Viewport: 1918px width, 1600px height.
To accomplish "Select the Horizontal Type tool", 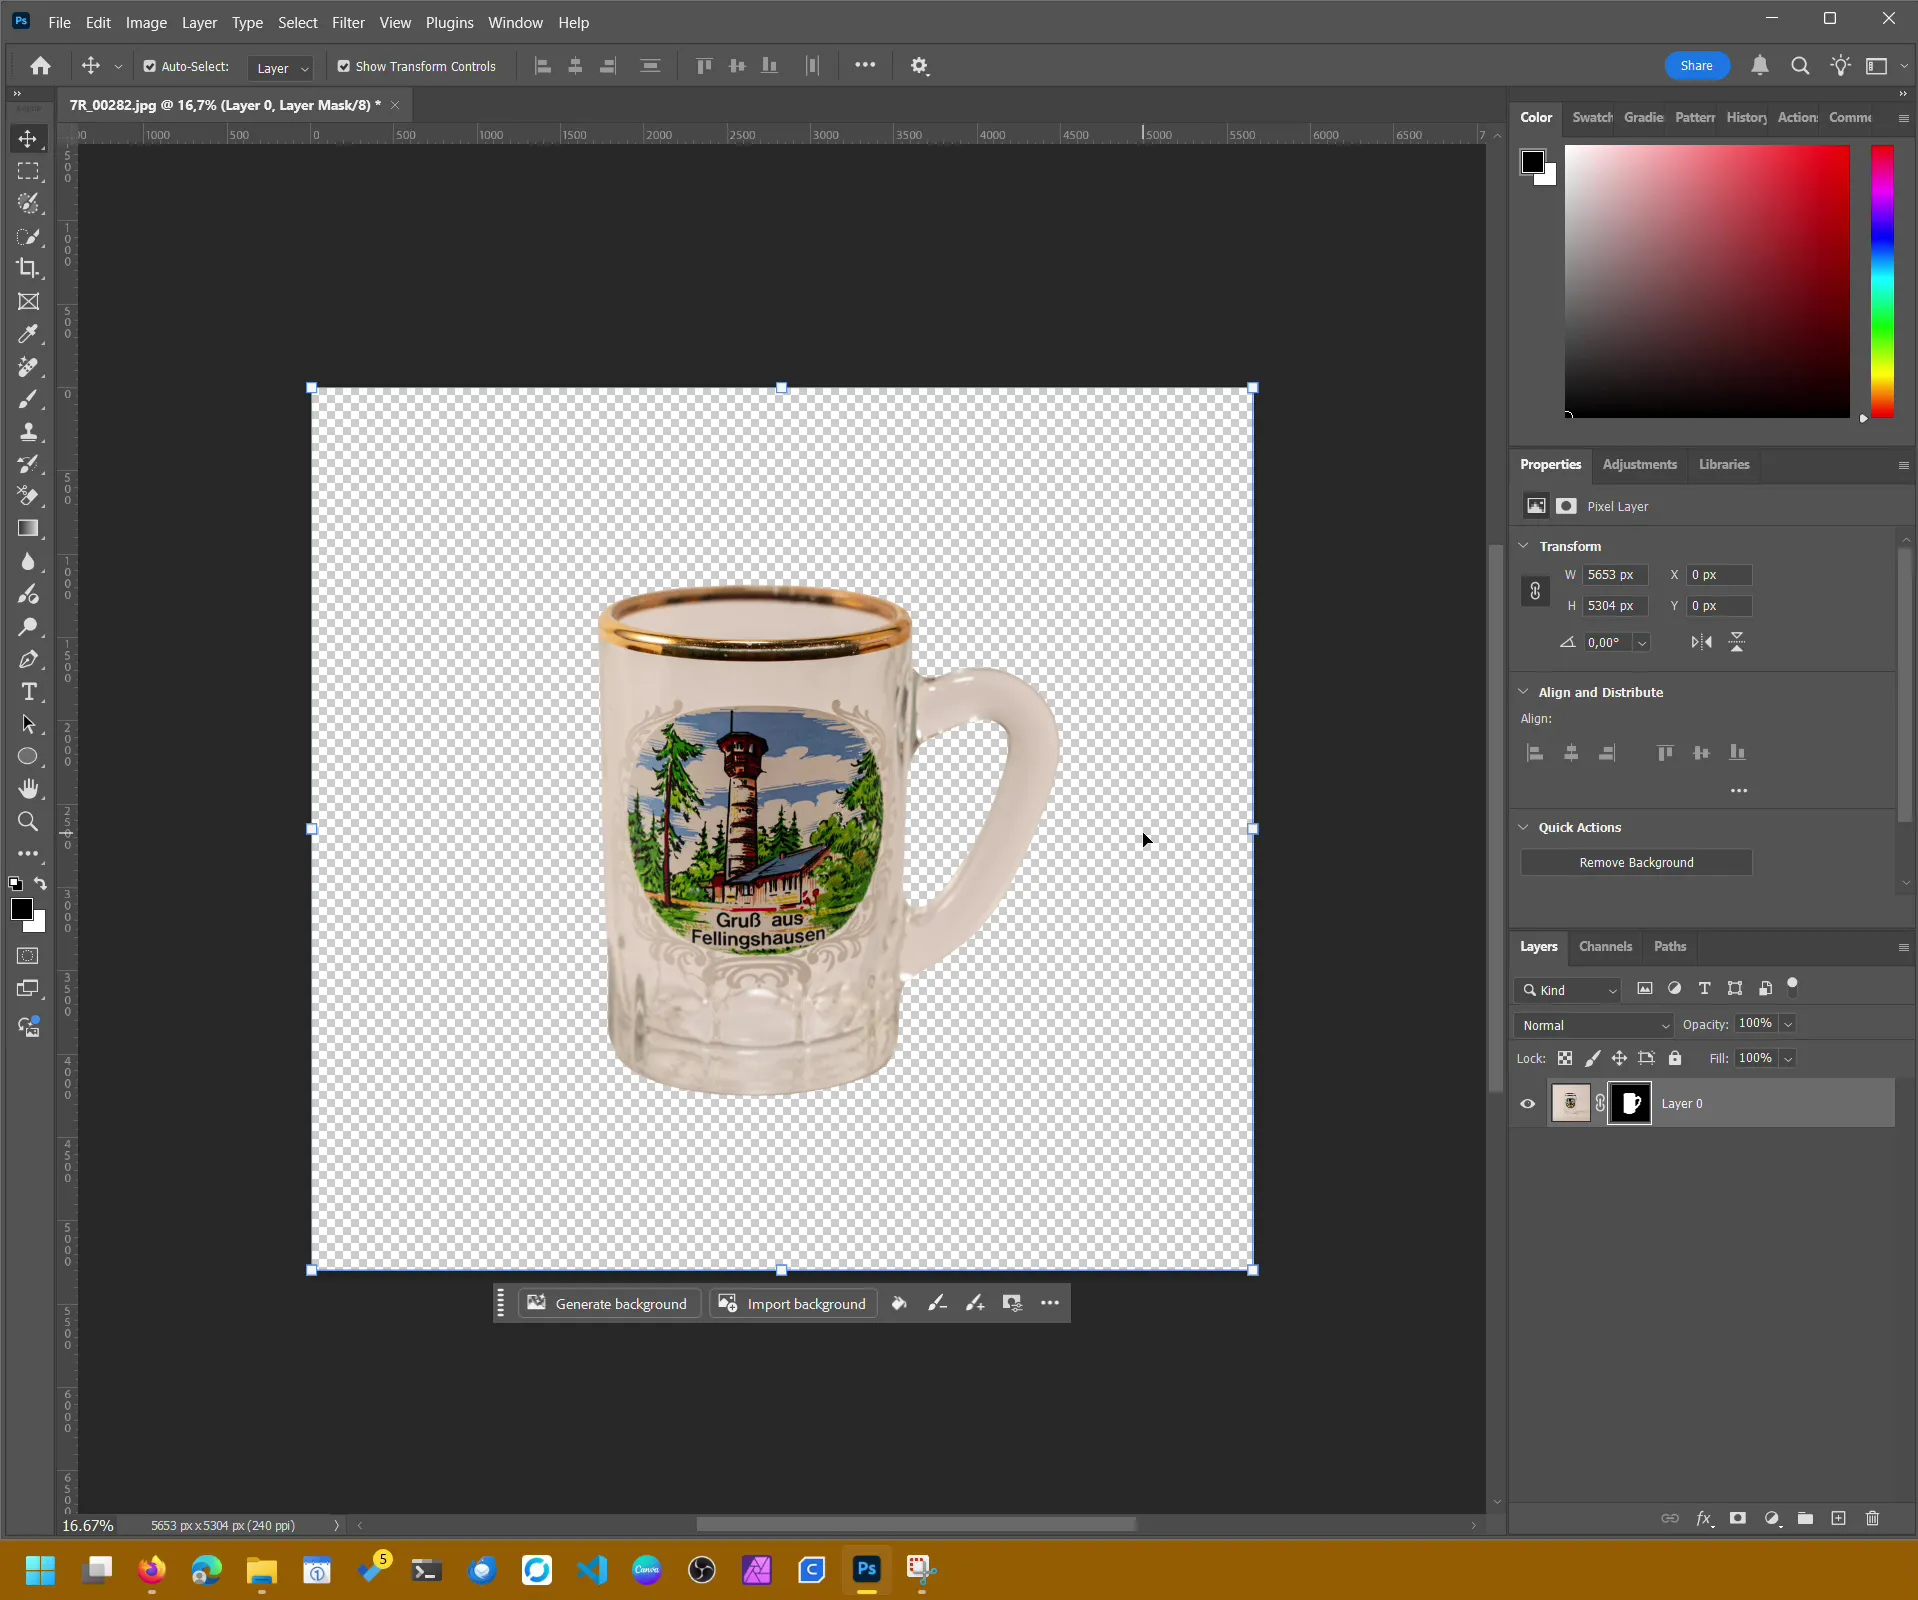I will (28, 692).
